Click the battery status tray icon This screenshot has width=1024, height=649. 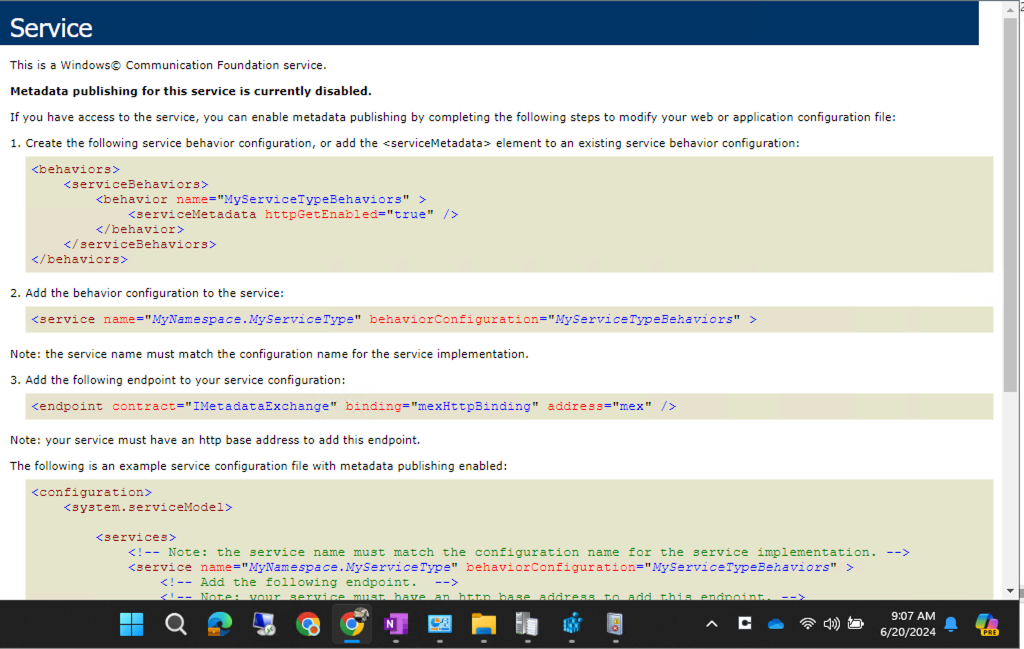pyautogui.click(x=856, y=624)
